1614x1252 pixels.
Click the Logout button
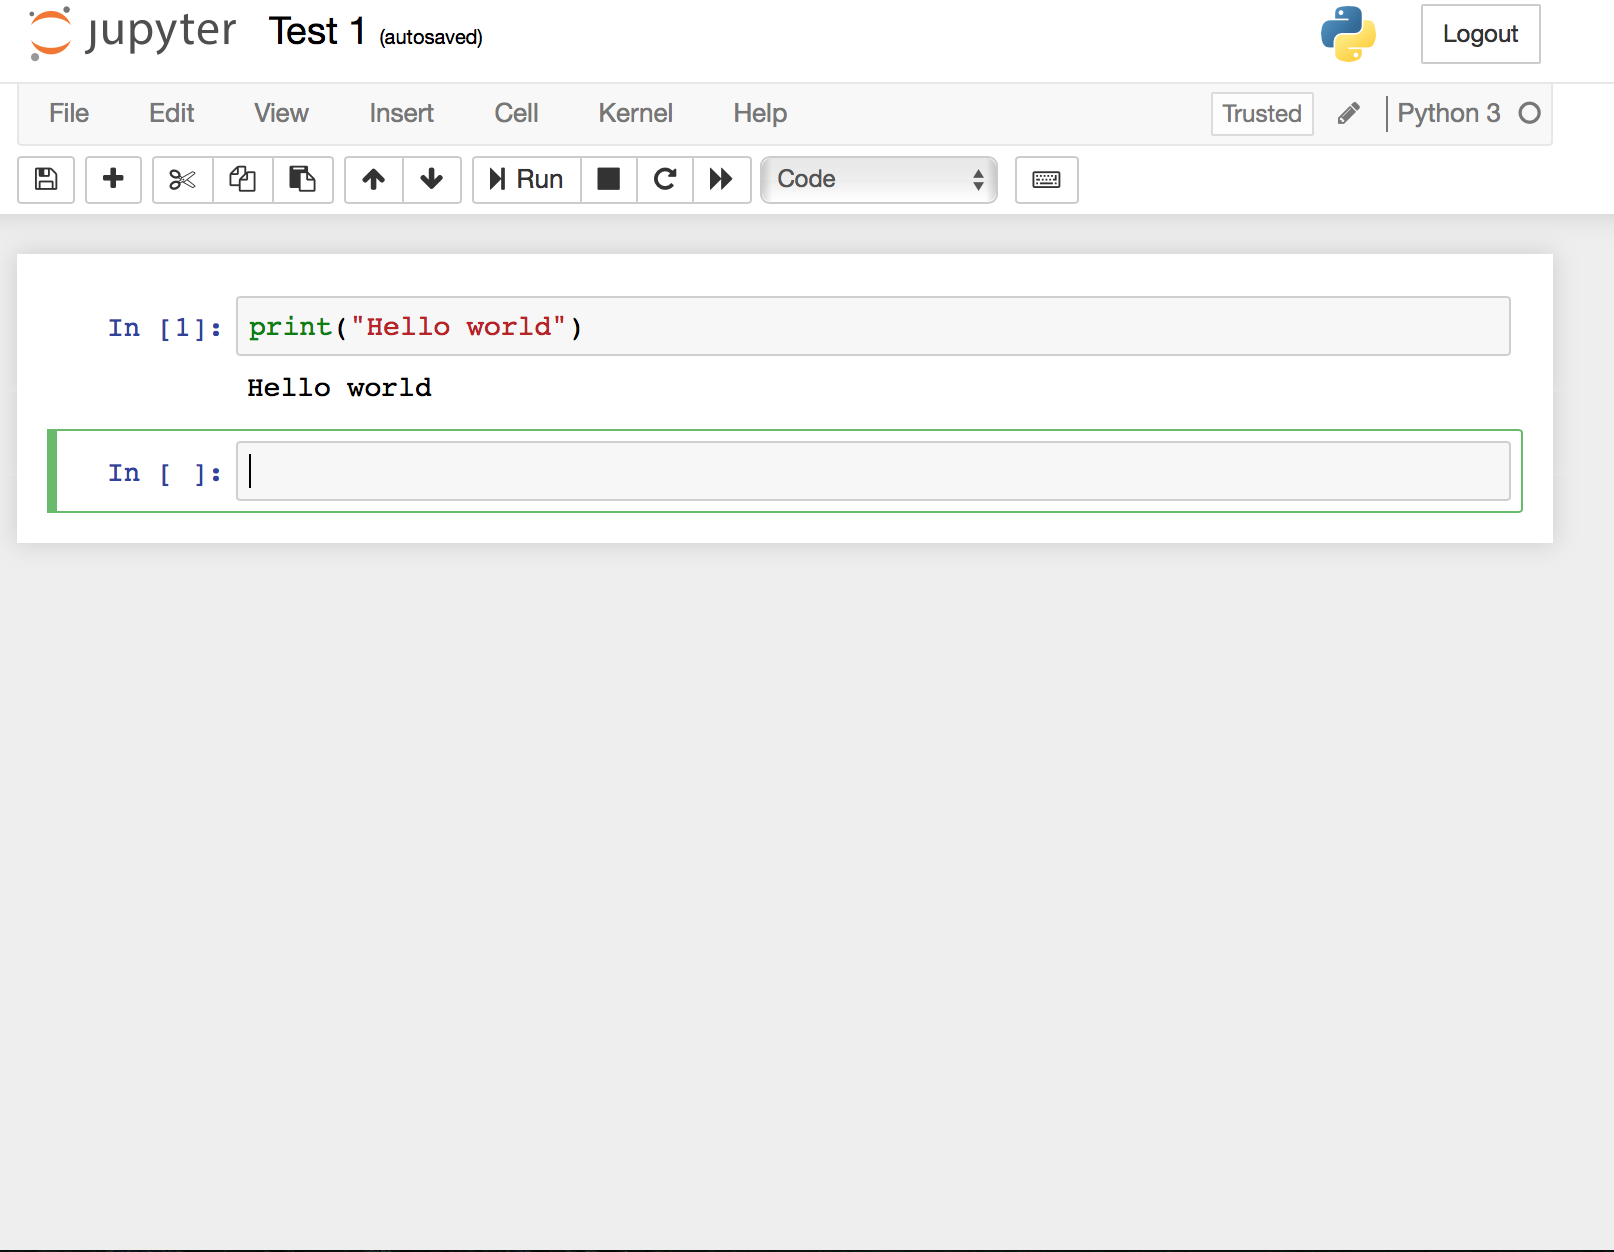click(x=1480, y=34)
